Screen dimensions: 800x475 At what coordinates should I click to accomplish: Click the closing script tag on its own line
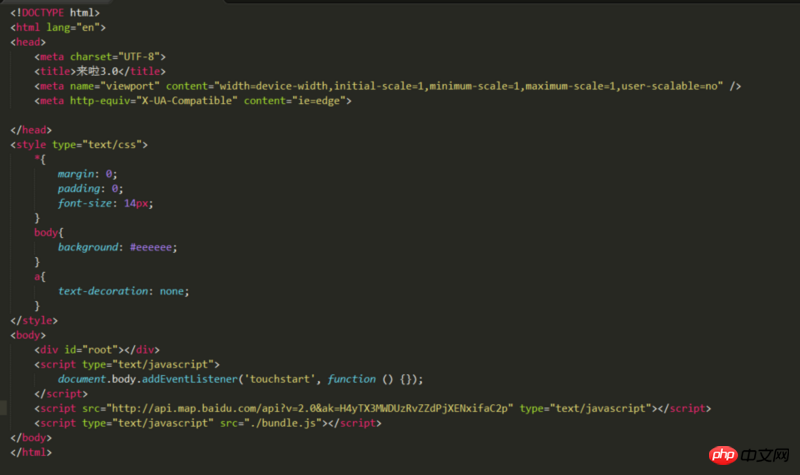click(x=61, y=394)
